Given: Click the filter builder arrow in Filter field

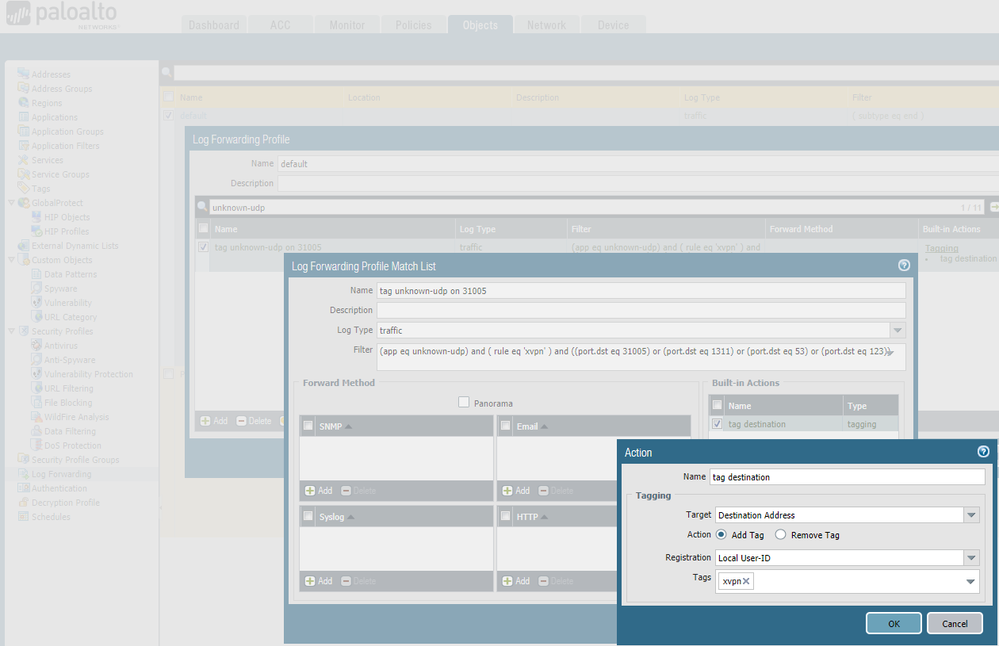Looking at the screenshot, I should 889,352.
